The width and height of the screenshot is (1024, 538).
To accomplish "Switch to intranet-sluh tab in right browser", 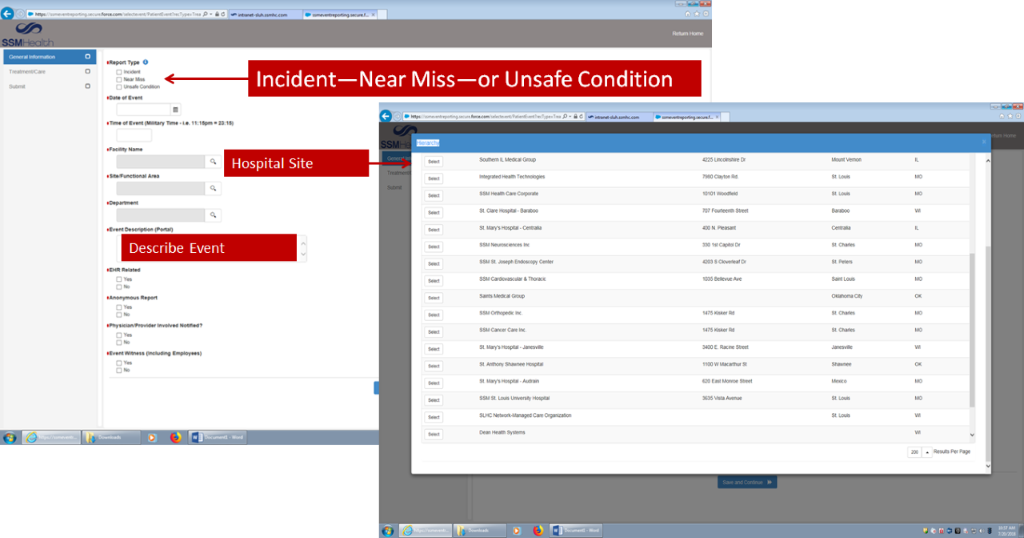I will point(618,117).
